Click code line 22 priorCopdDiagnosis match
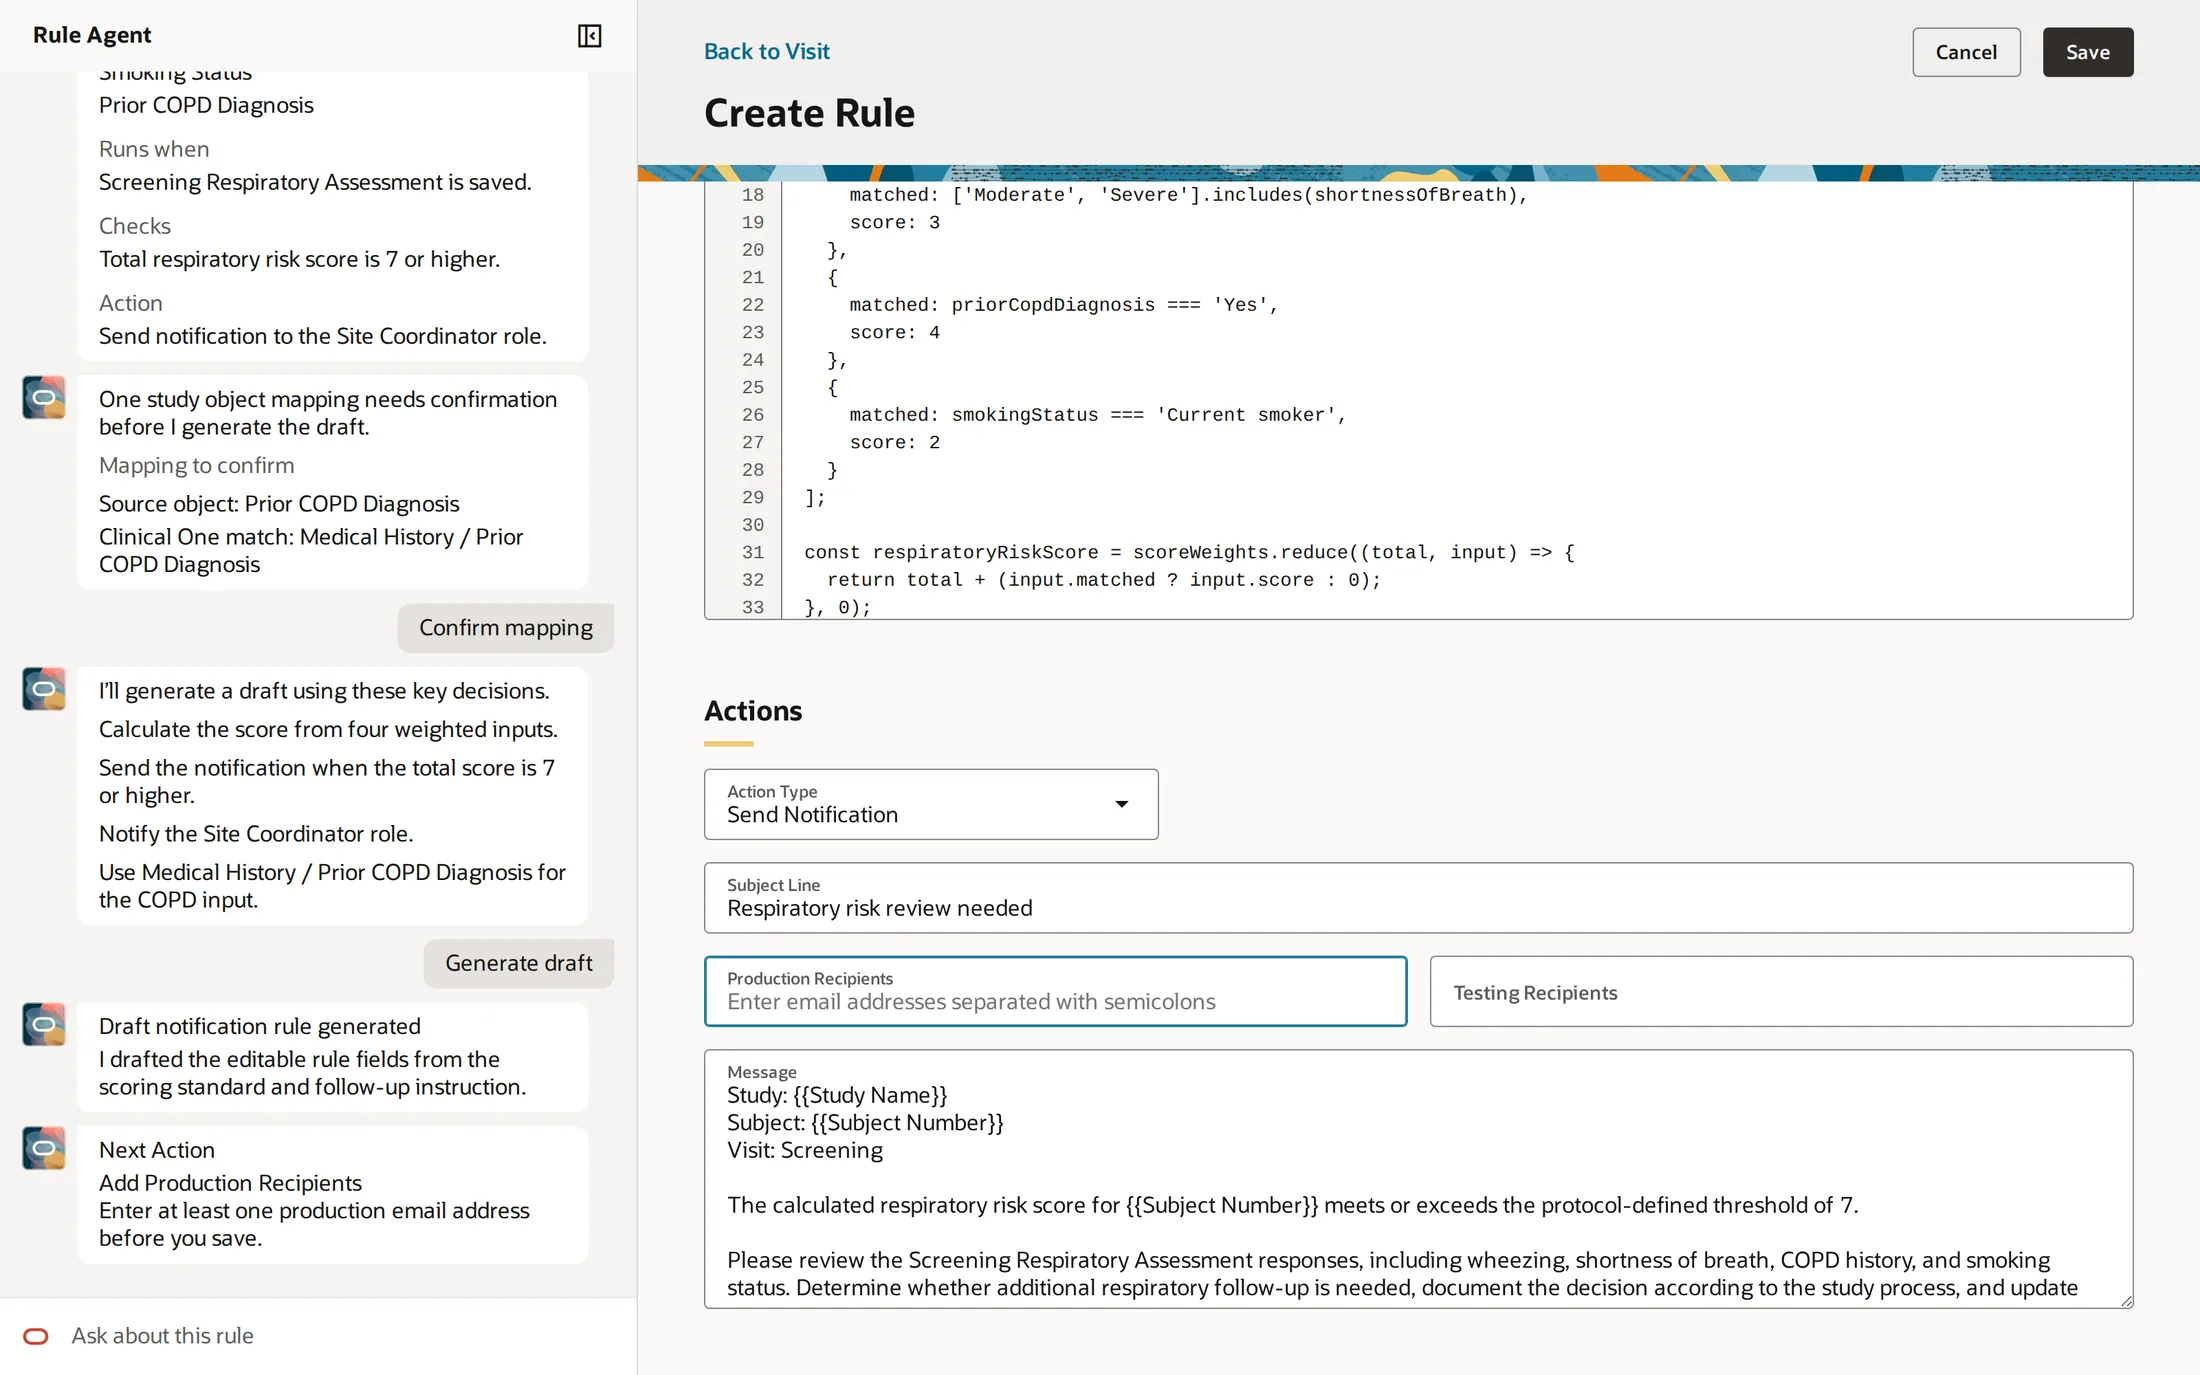 1064,305
